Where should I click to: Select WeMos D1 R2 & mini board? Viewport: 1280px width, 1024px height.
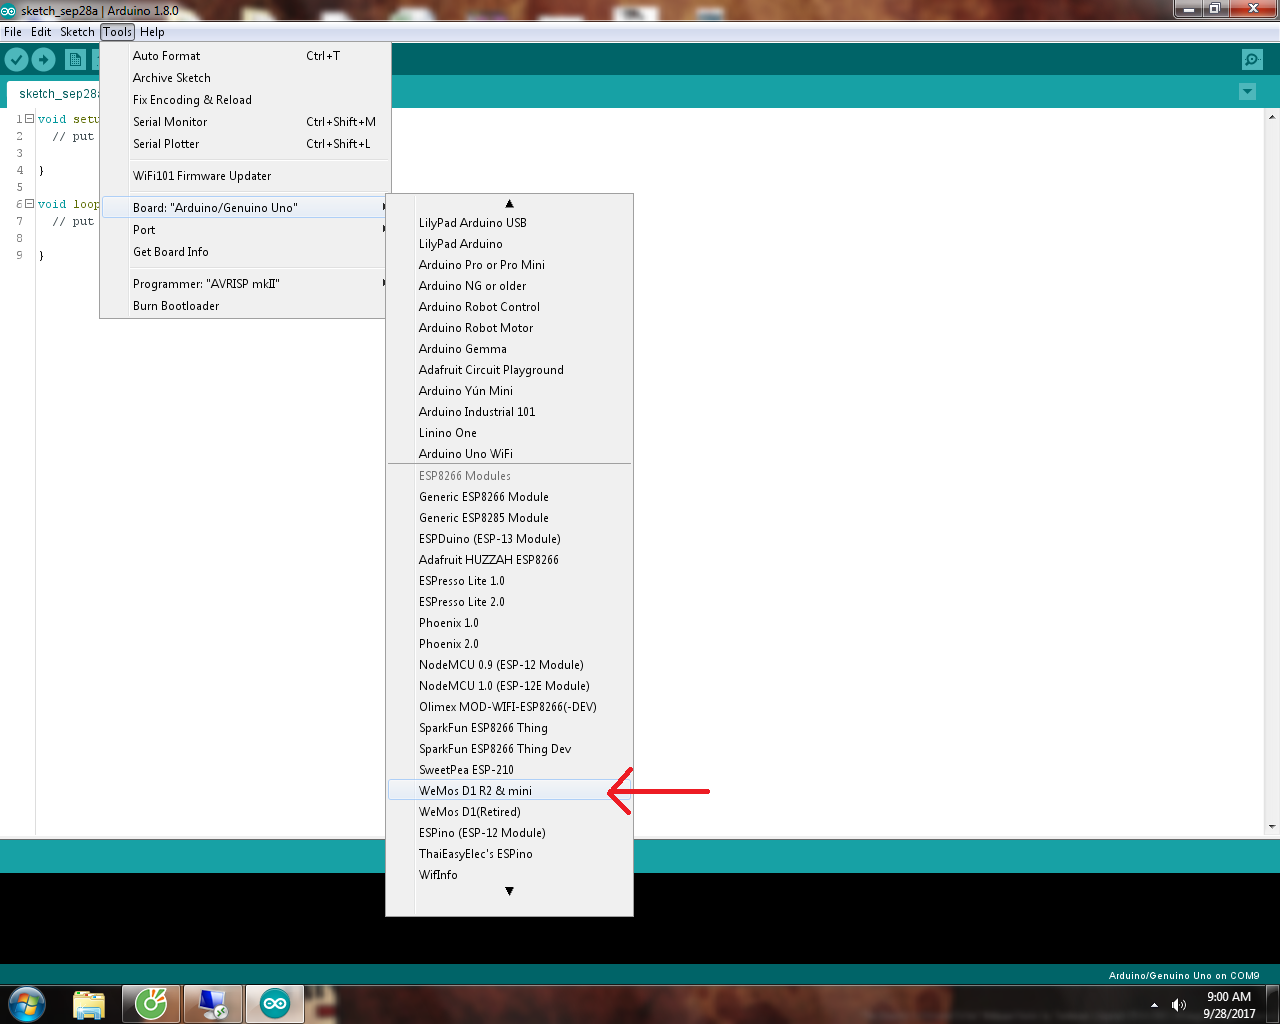click(x=509, y=791)
